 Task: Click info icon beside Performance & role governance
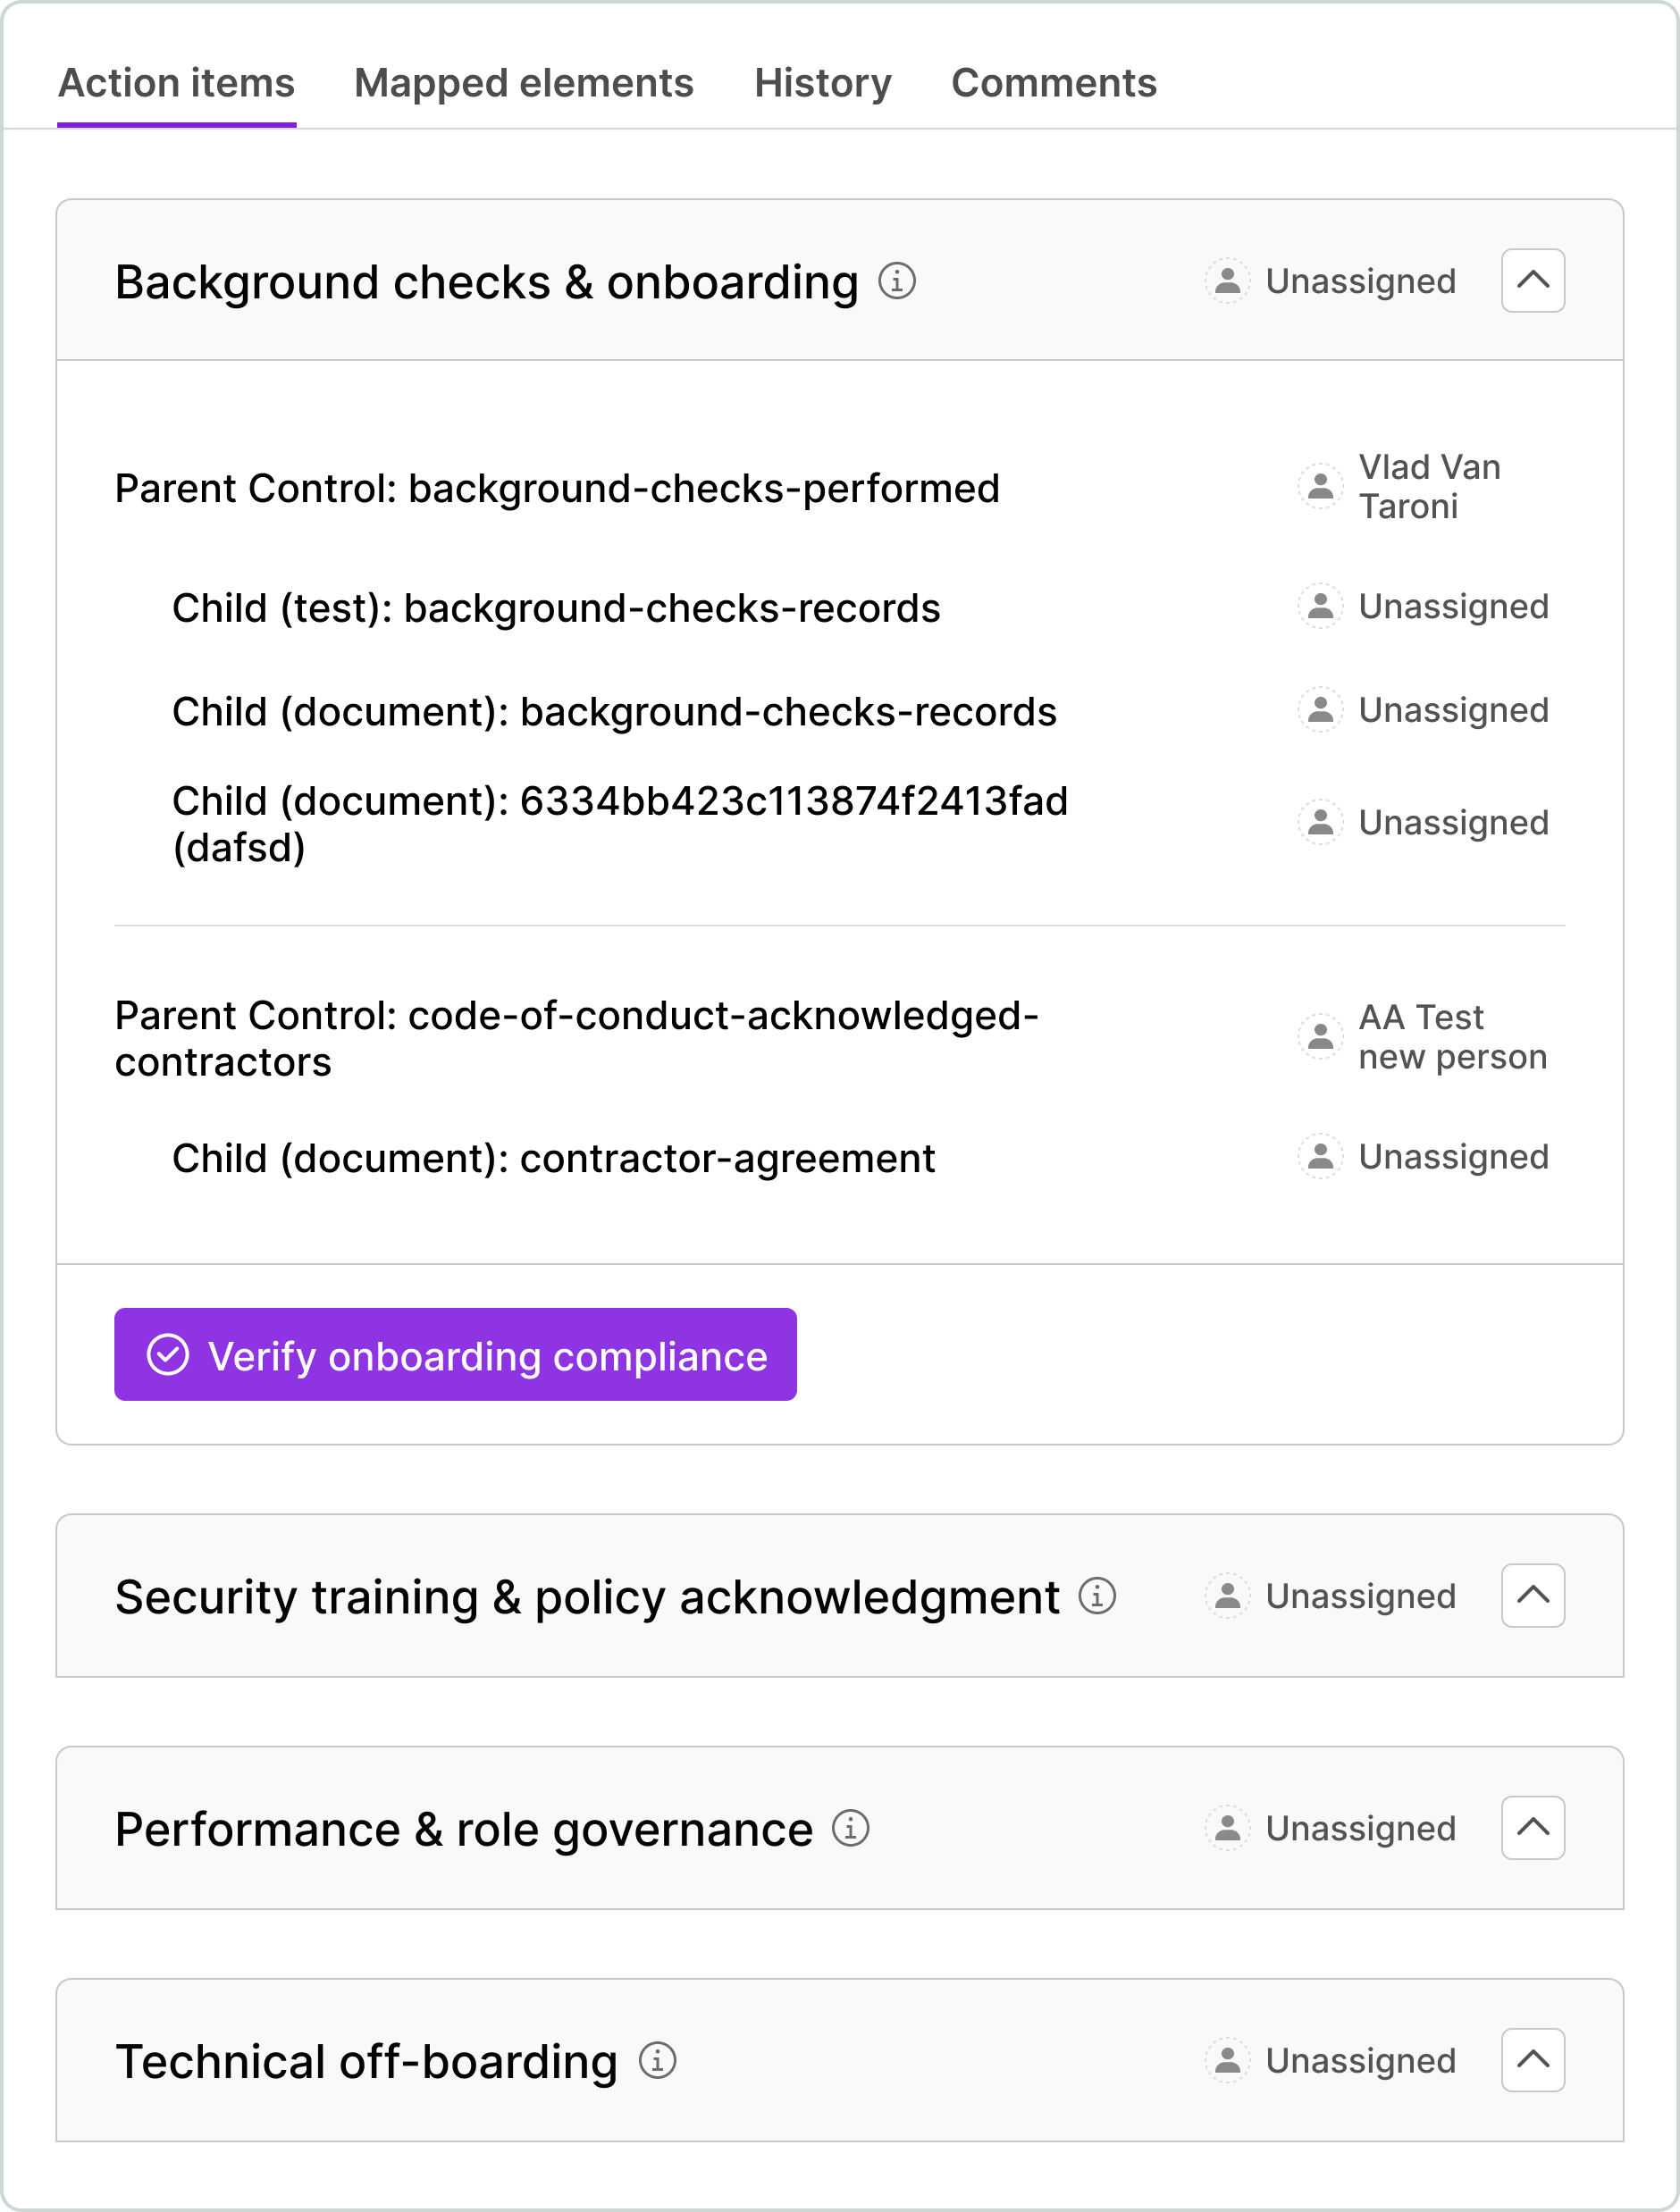pos(851,1828)
